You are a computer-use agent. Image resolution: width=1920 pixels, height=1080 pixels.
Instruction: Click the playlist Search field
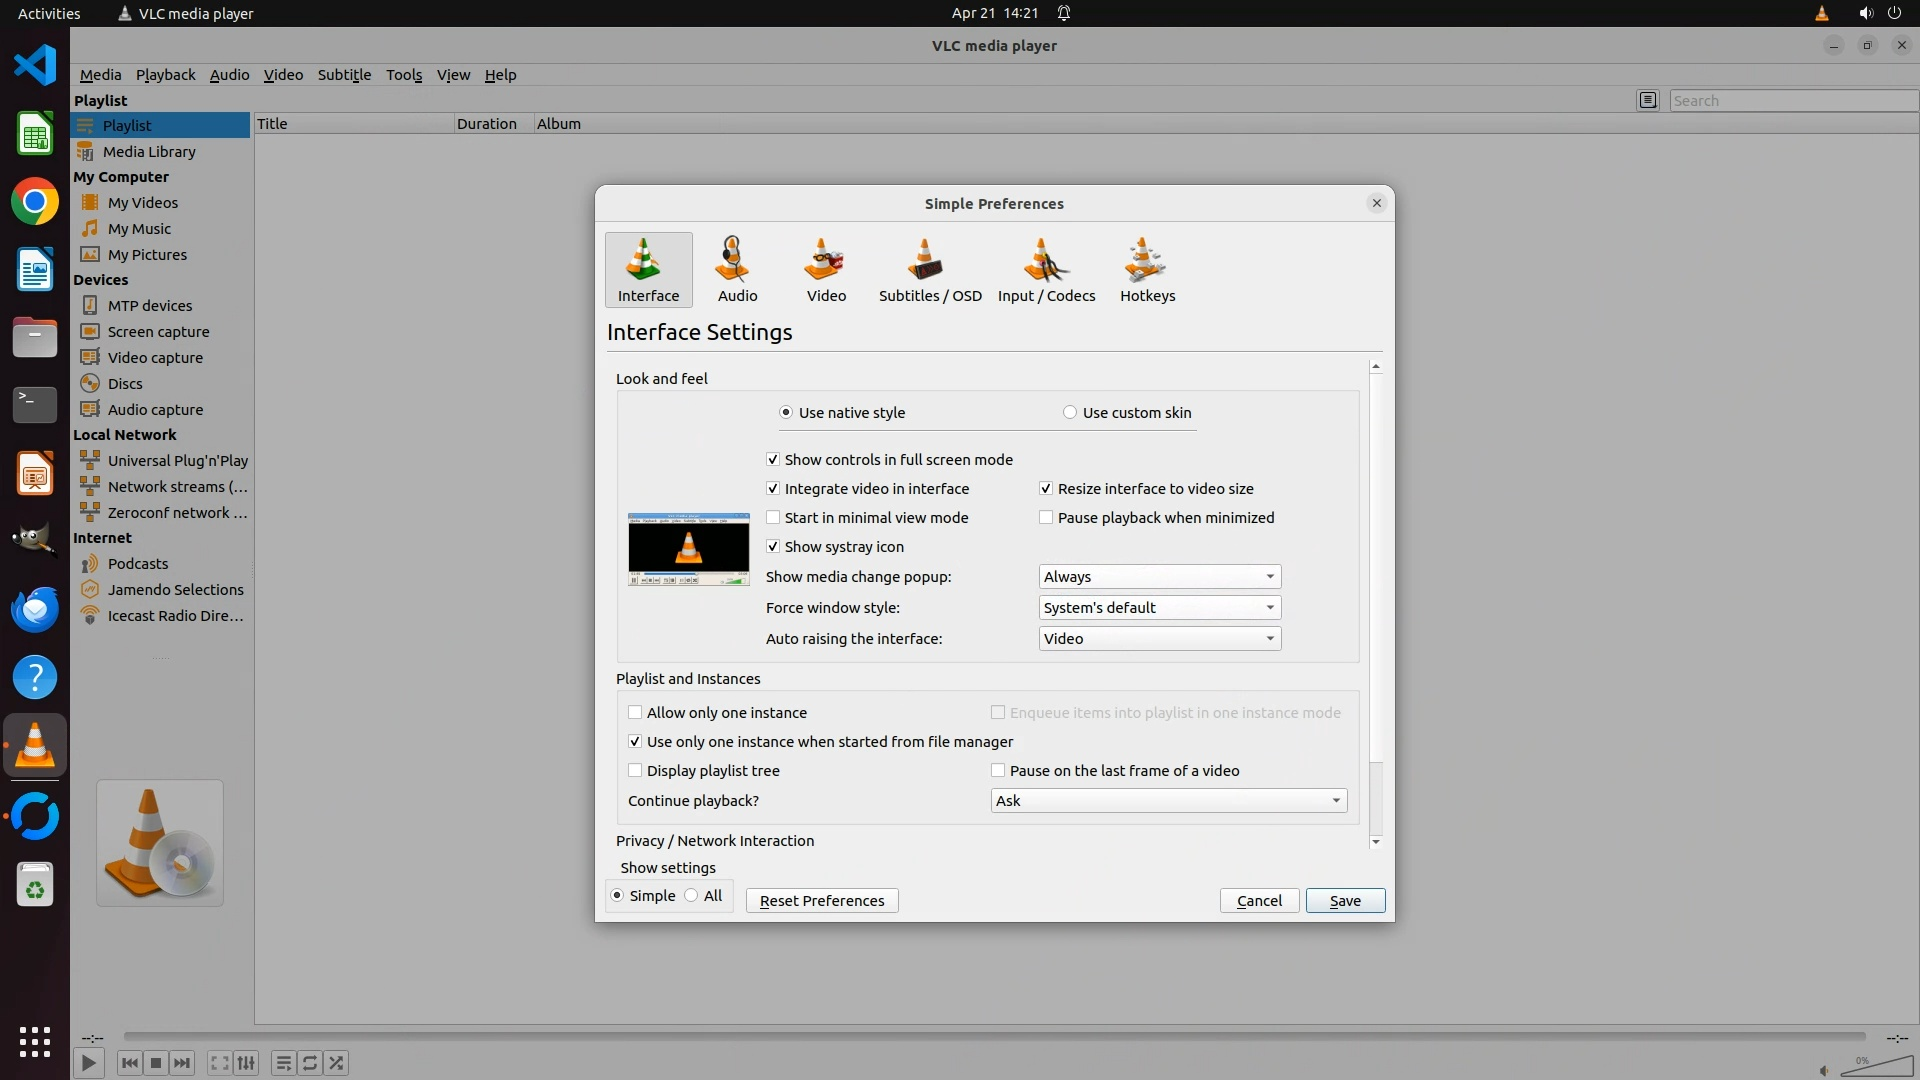click(x=1790, y=101)
